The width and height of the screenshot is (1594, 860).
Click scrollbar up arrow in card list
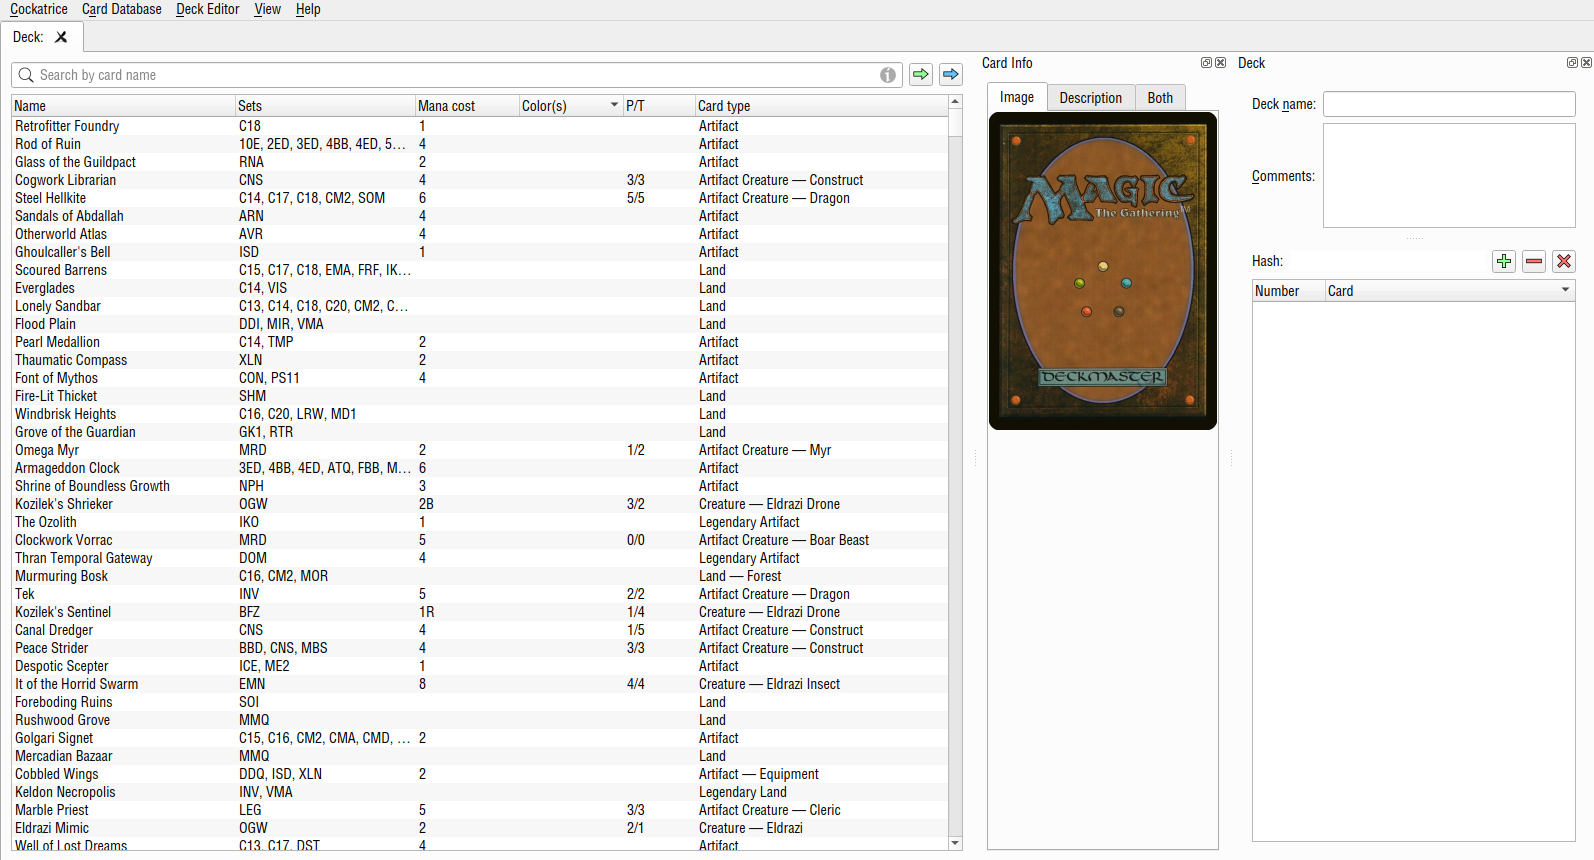click(x=955, y=102)
